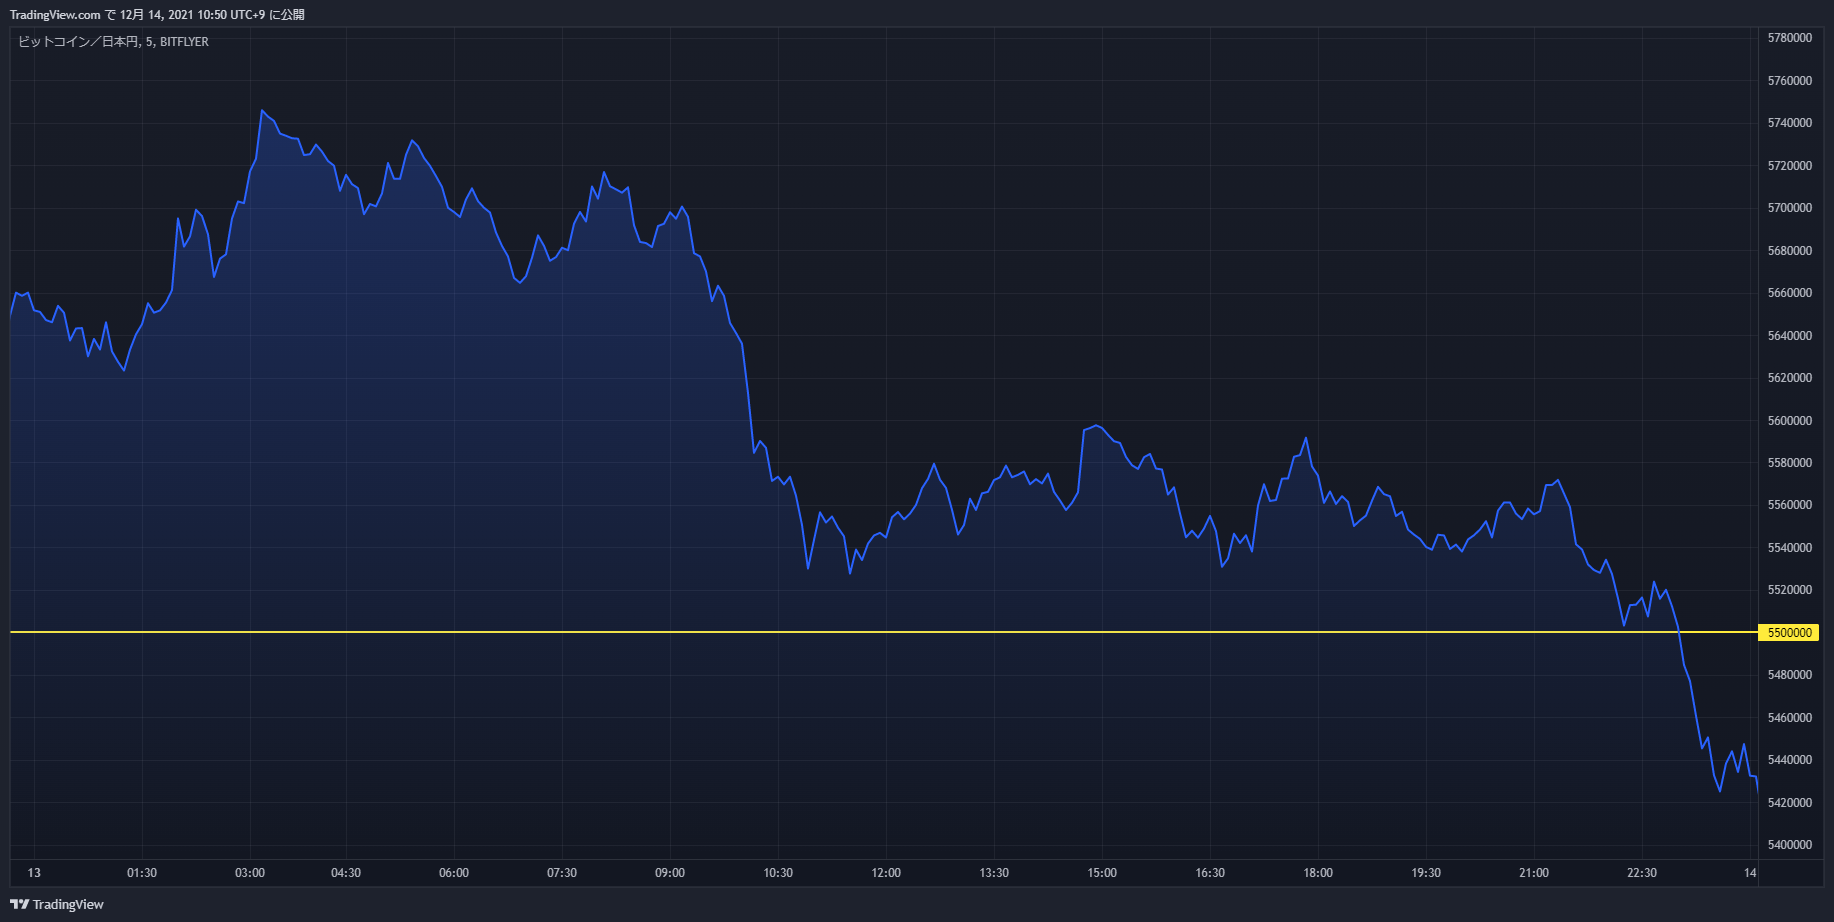Image resolution: width=1834 pixels, height=922 pixels.
Task: Click the 5660000 price axis label
Action: tap(1790, 293)
